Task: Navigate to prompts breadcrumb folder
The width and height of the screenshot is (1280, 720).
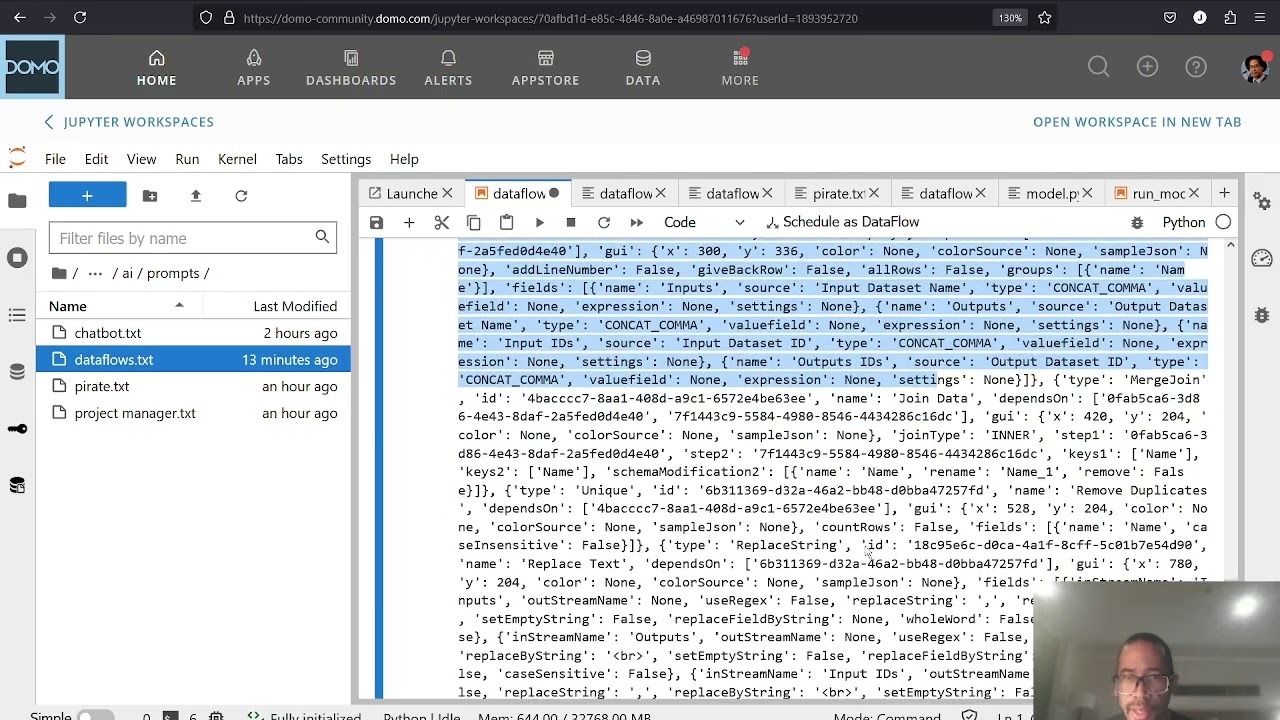Action: click(x=173, y=273)
